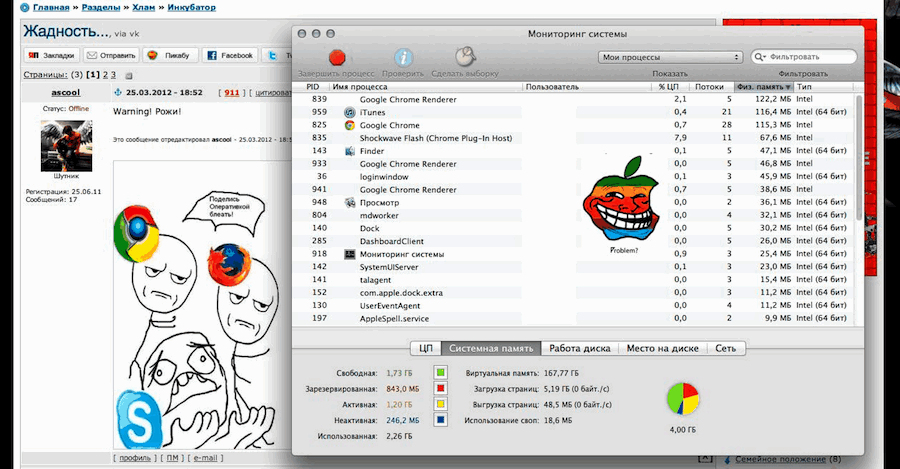Open the Семейное положение link
Screen dimensions: 900x469
780,460
